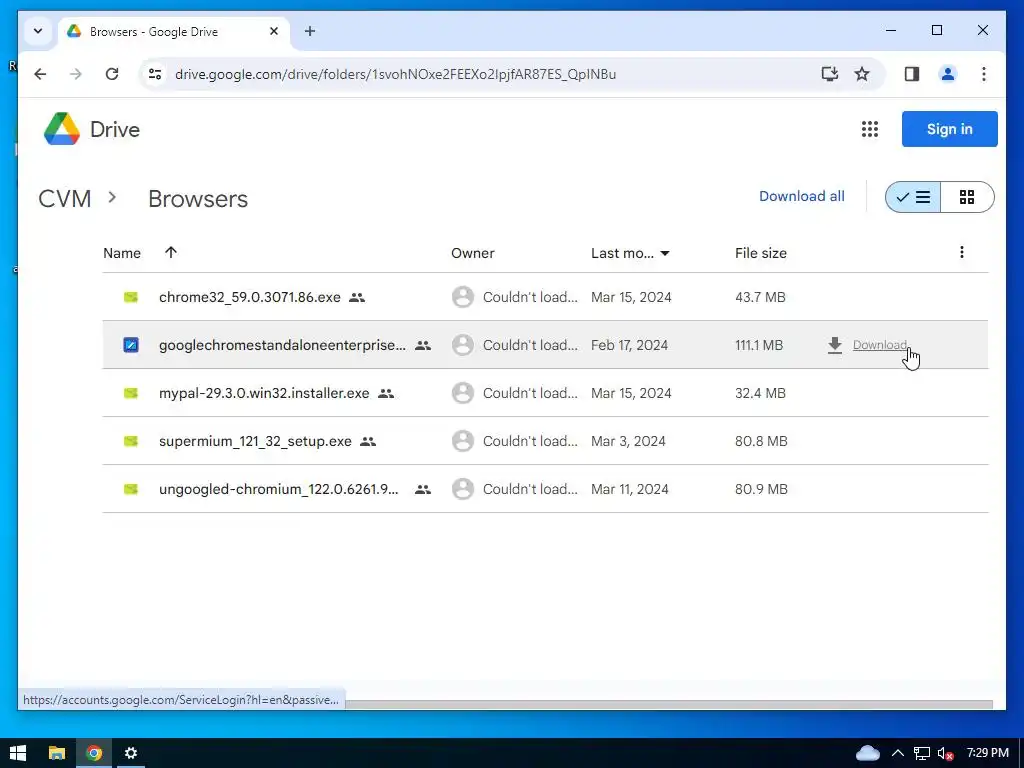1024x768 pixels.
Task: Click the install app icon in address bar
Action: [829, 74]
